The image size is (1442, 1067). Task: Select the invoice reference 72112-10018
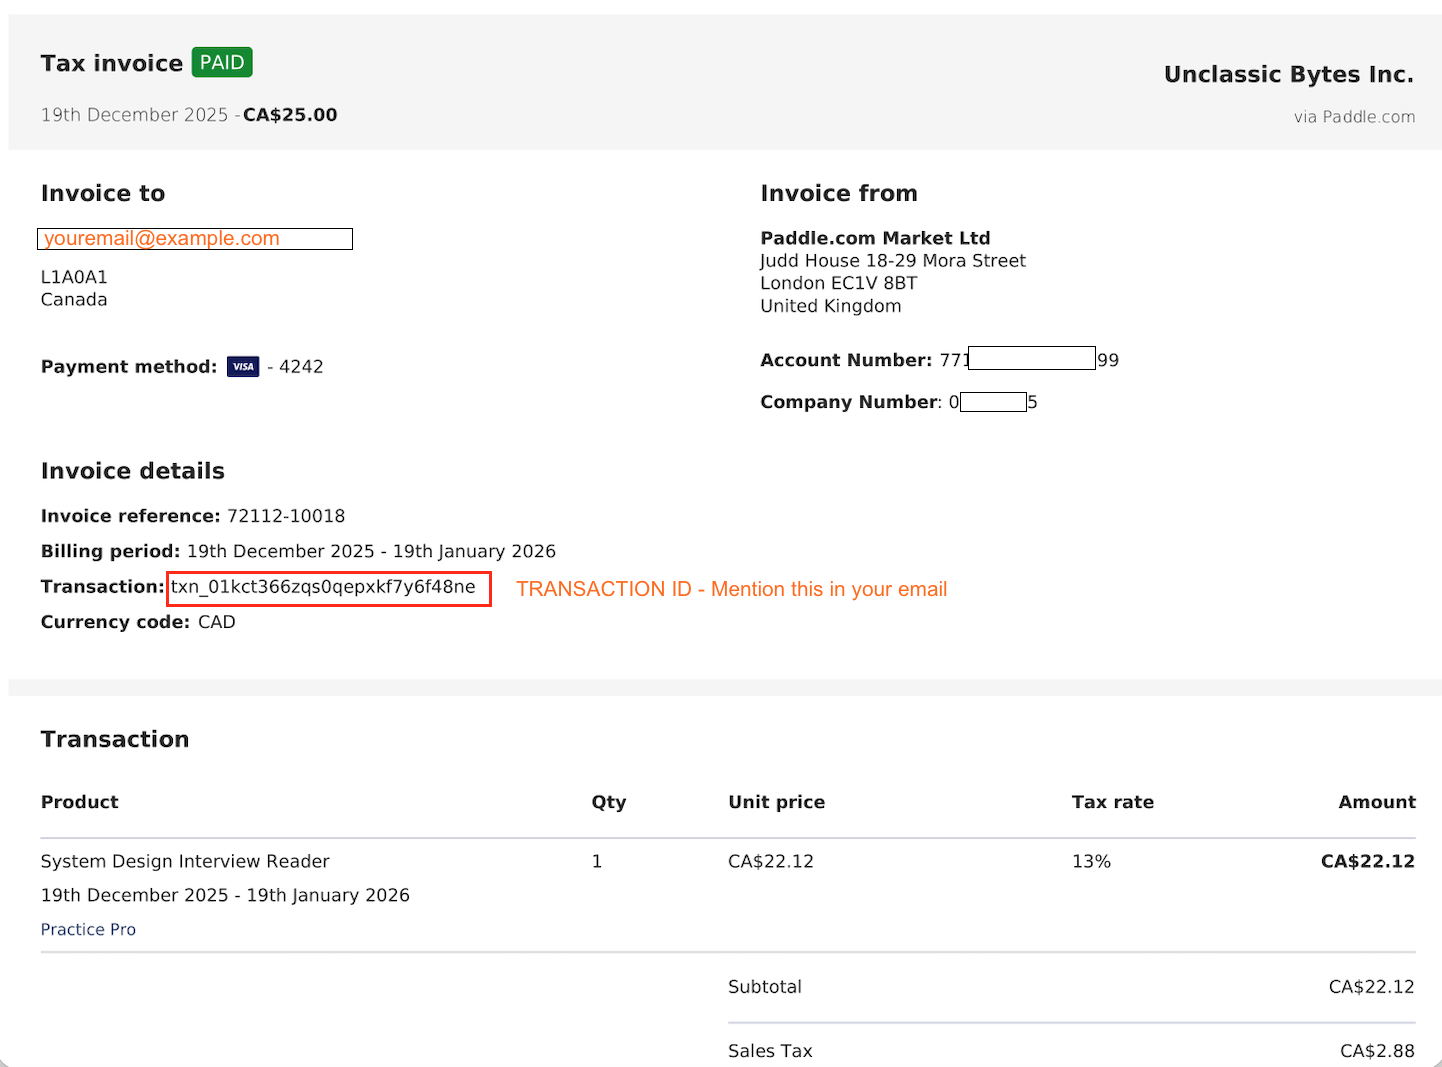coord(285,515)
